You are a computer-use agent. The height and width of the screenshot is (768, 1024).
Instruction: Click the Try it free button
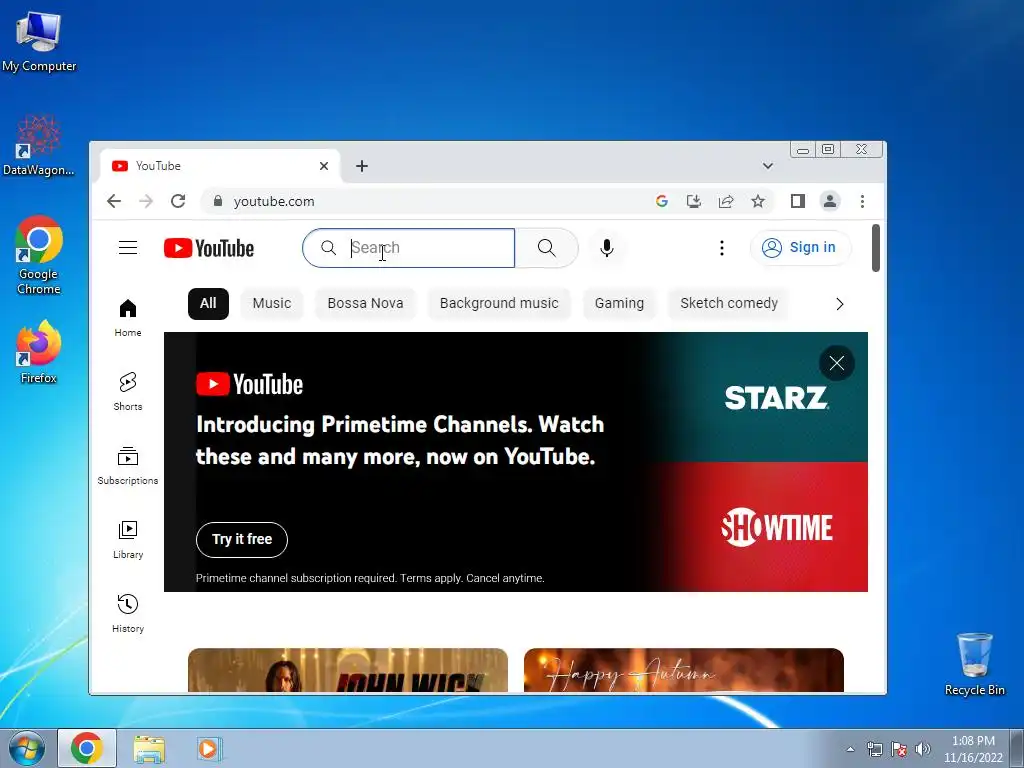[242, 539]
